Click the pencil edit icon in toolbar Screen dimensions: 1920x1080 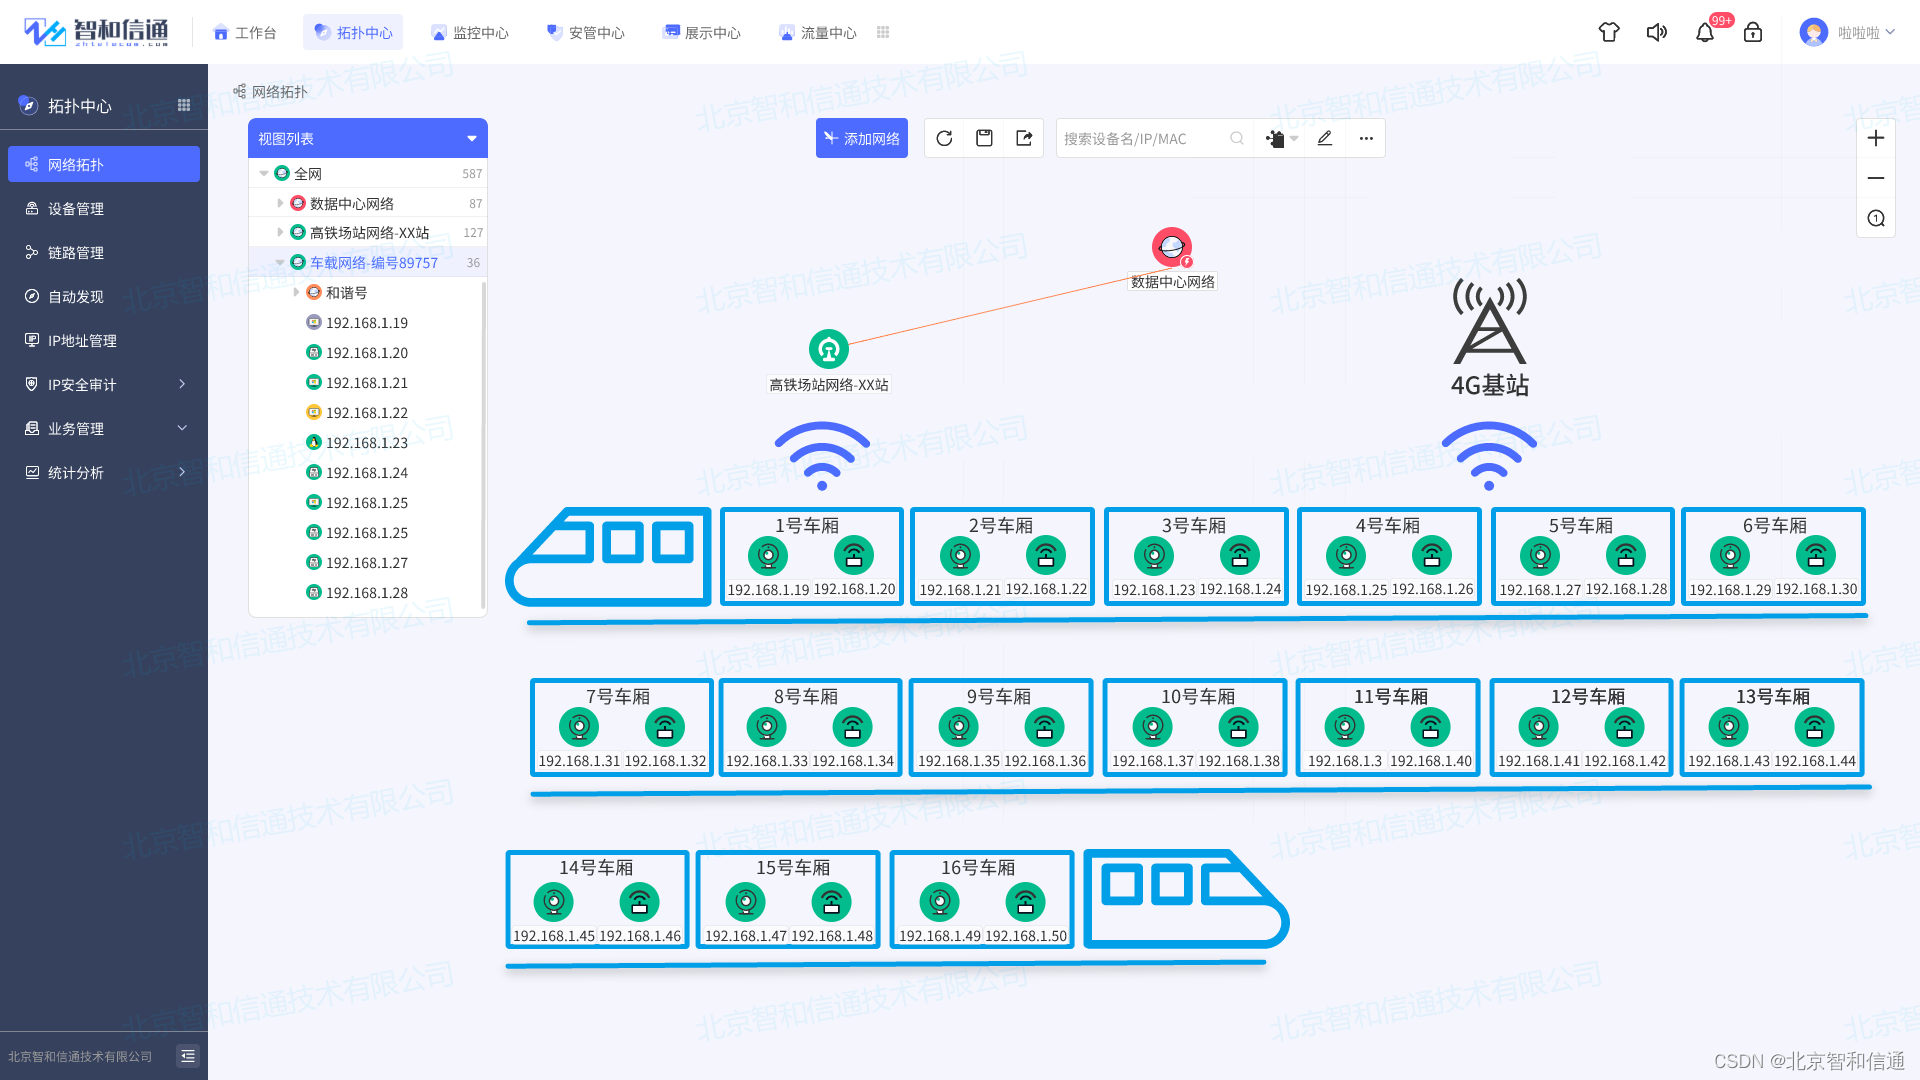tap(1325, 139)
